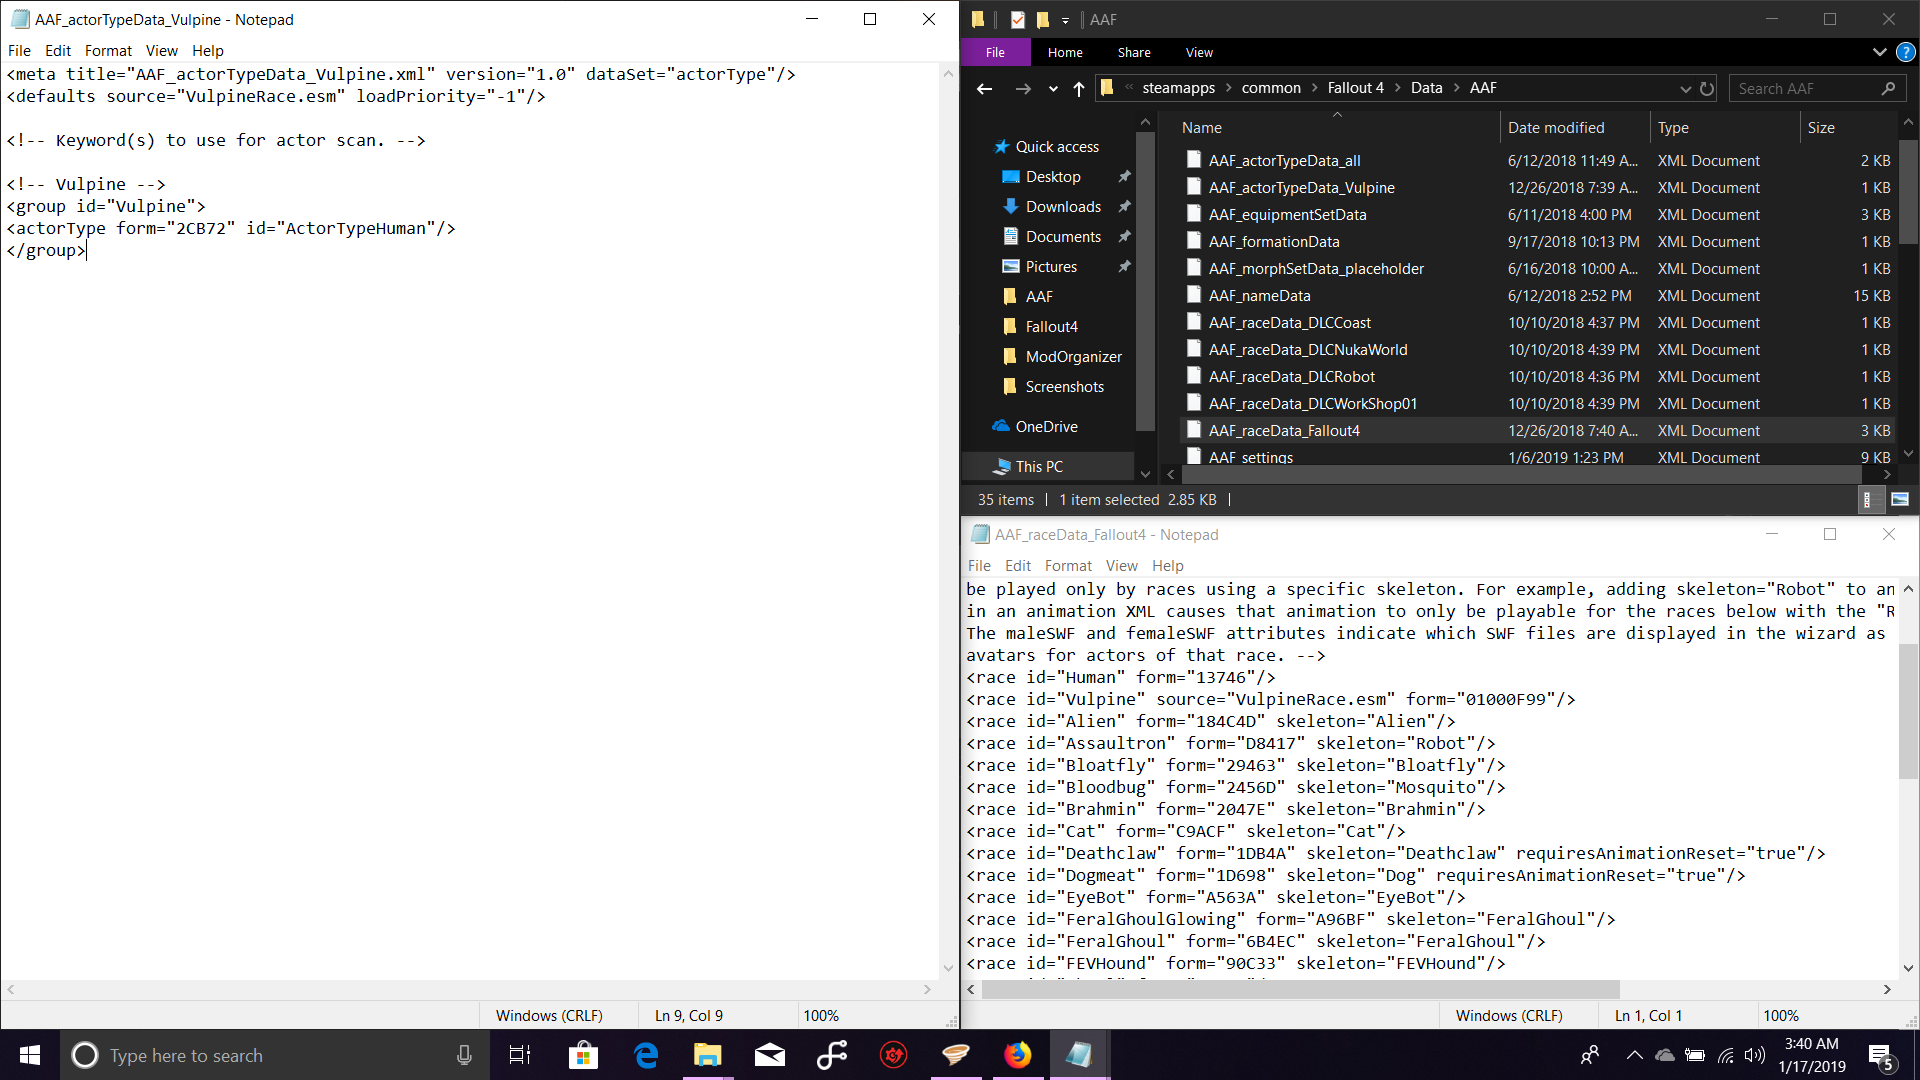Click Cortana microphone icon
This screenshot has height=1080, width=1920.
pos(464,1055)
